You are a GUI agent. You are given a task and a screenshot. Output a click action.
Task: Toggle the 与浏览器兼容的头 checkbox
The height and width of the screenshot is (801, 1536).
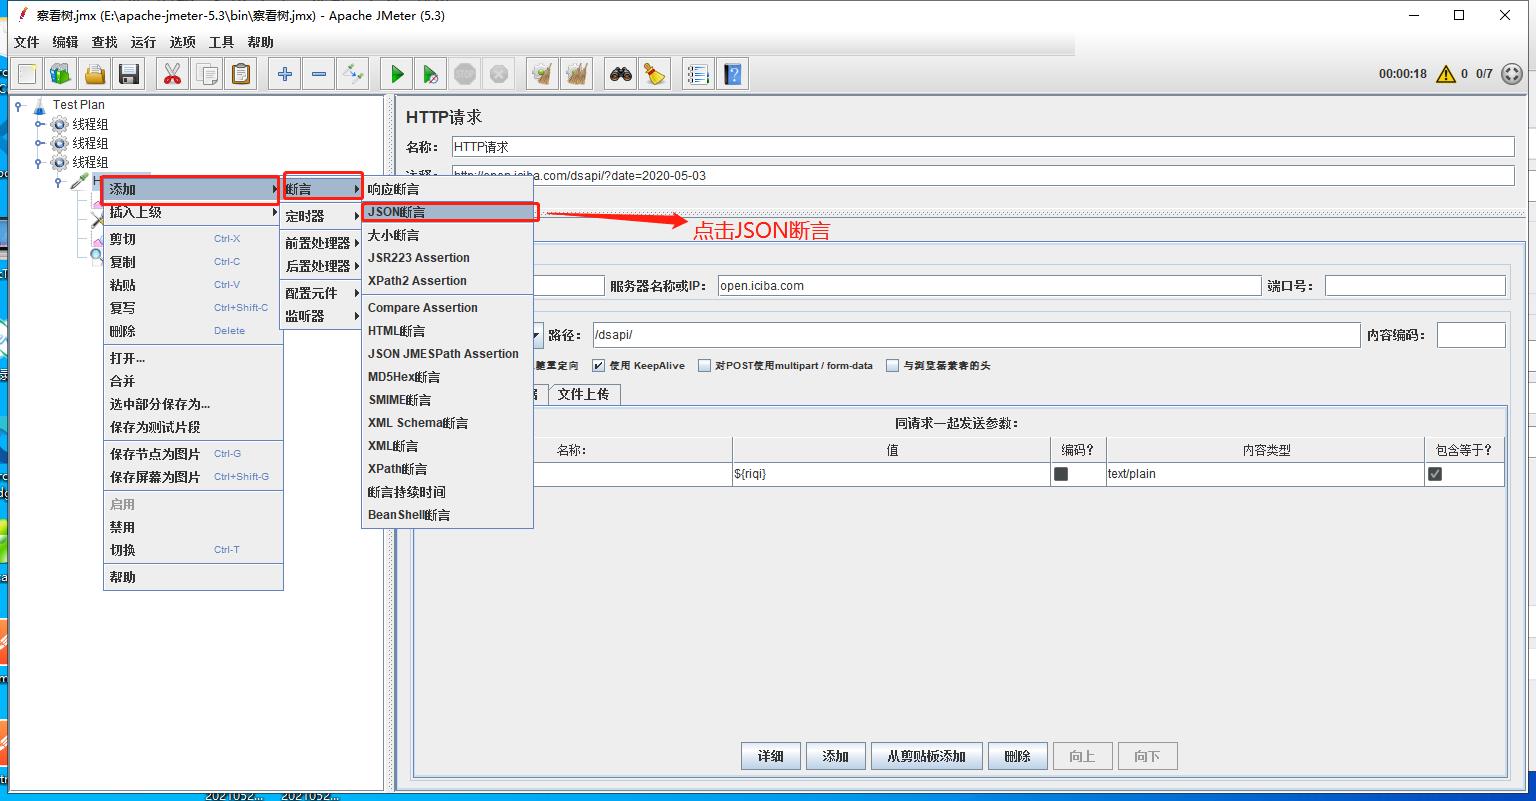[893, 366]
